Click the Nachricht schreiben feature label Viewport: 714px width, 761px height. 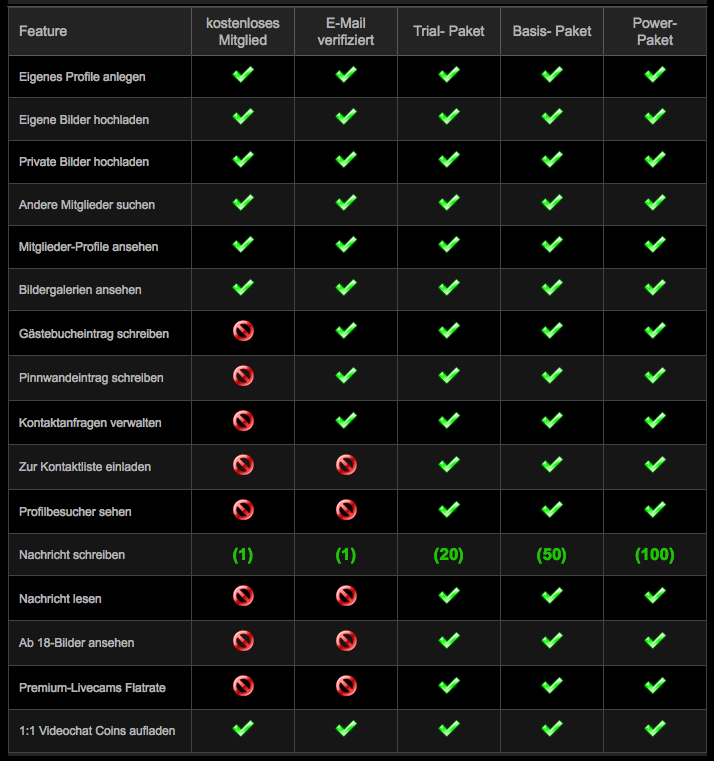[x=72, y=555]
